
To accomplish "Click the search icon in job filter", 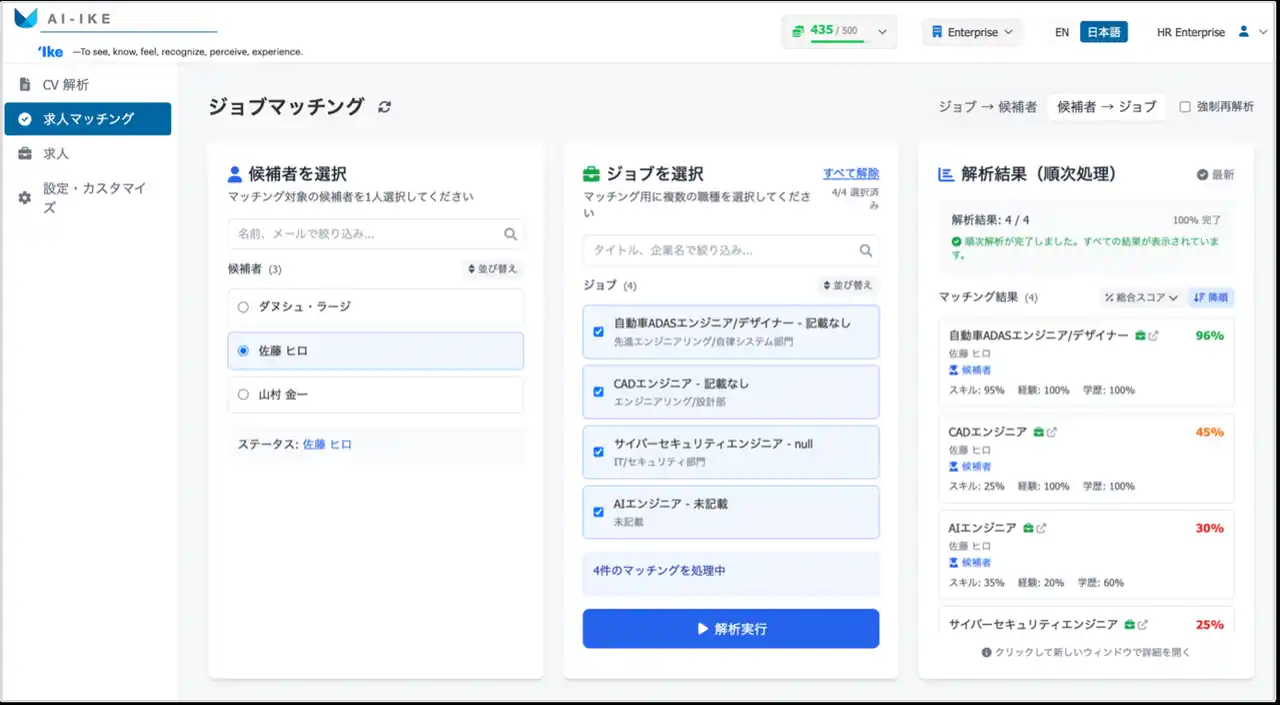I will point(866,250).
